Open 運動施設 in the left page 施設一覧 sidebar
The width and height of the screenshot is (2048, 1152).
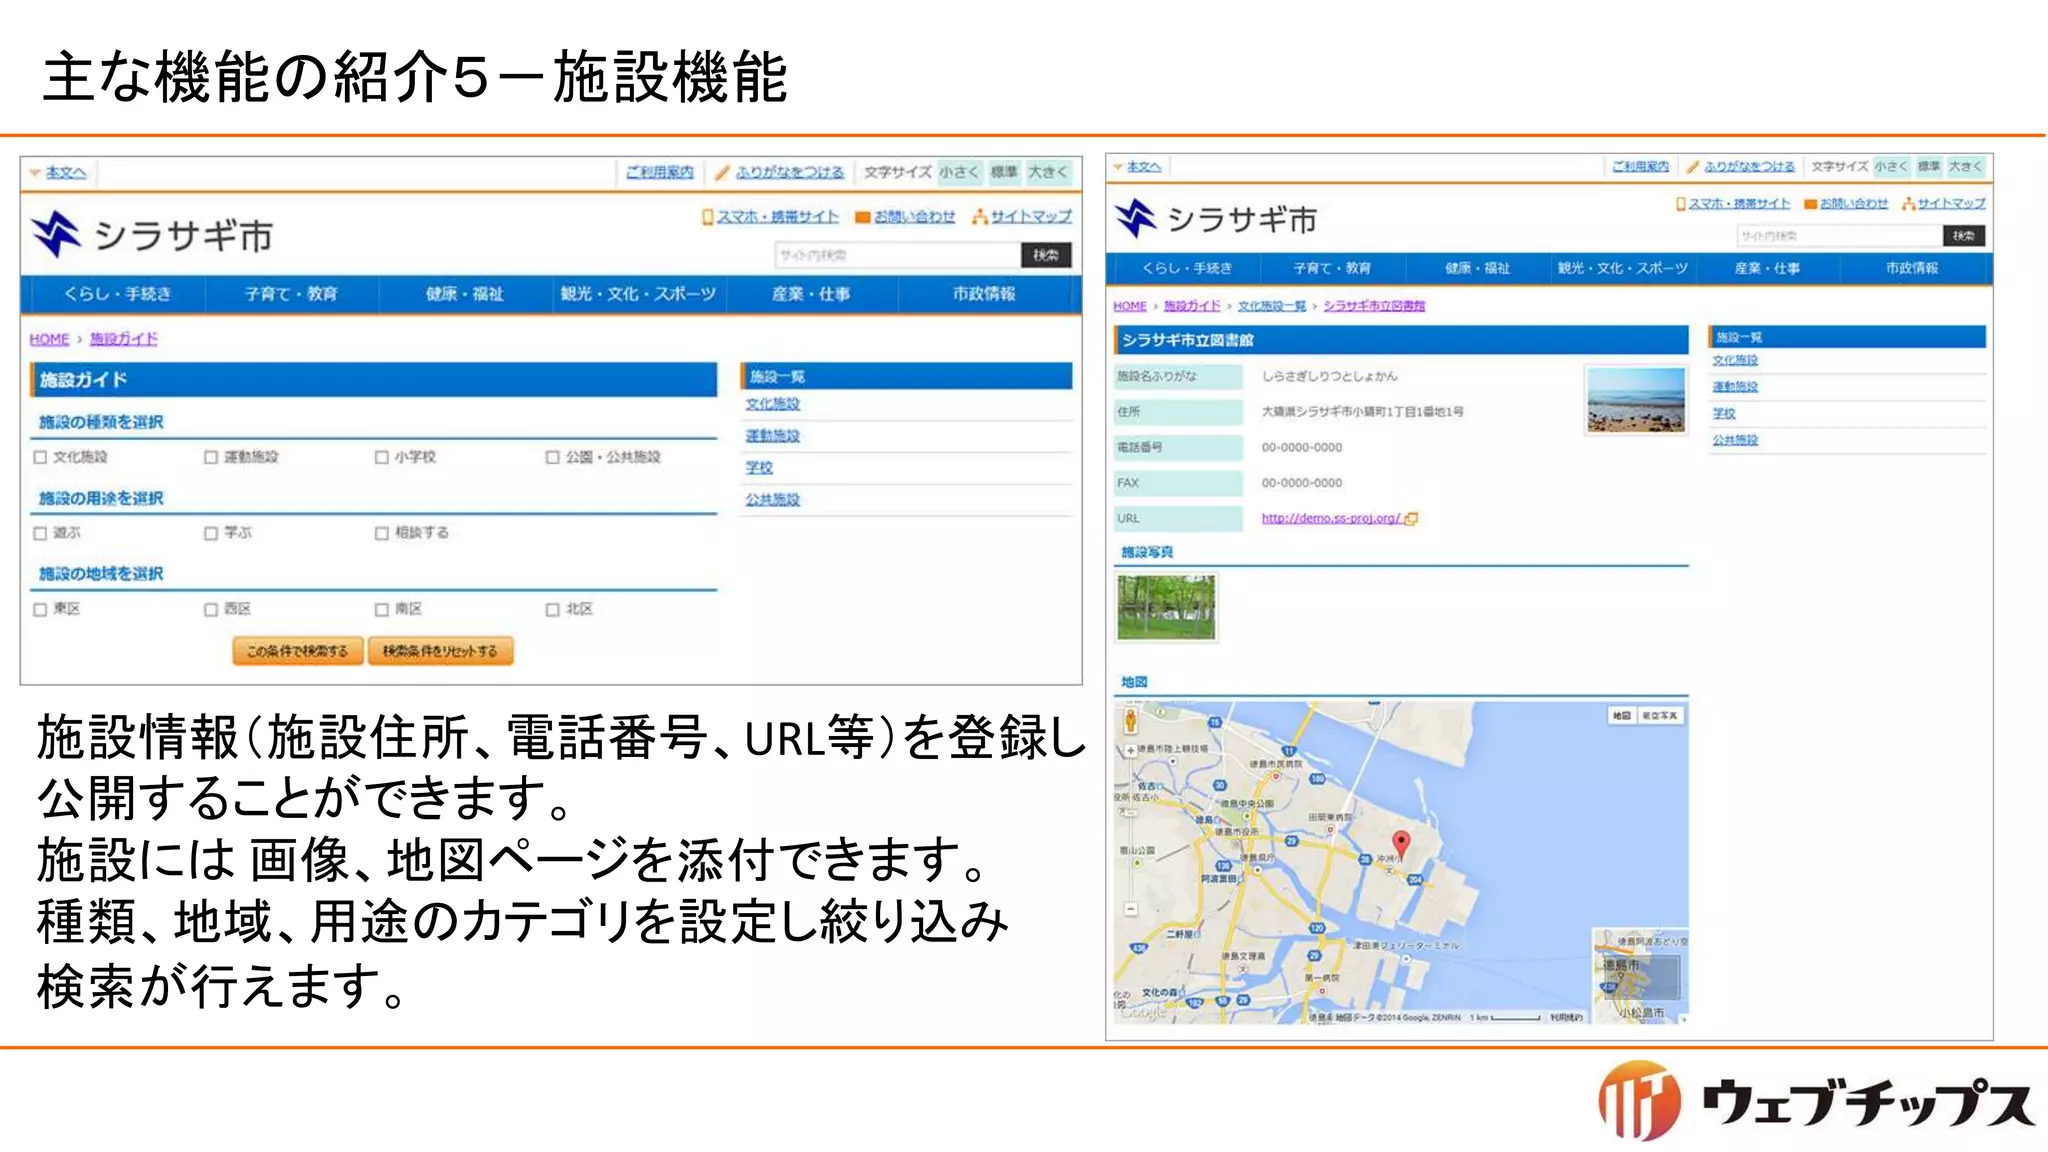pyautogui.click(x=772, y=435)
